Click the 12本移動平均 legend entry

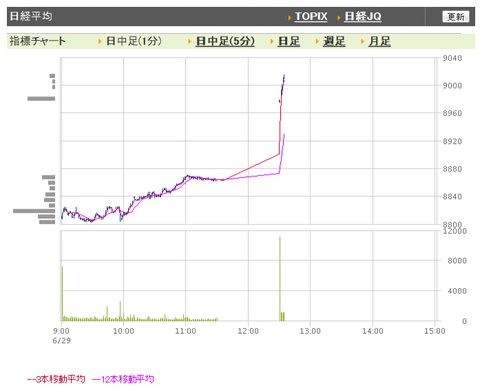coord(123,379)
